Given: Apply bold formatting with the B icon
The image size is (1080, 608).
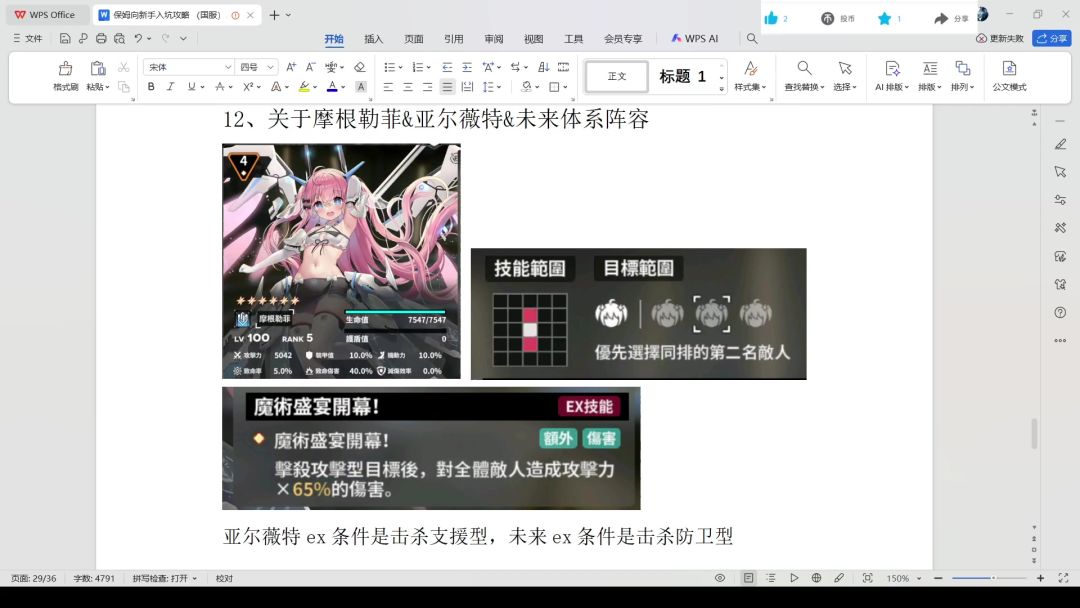Looking at the screenshot, I should pyautogui.click(x=151, y=87).
